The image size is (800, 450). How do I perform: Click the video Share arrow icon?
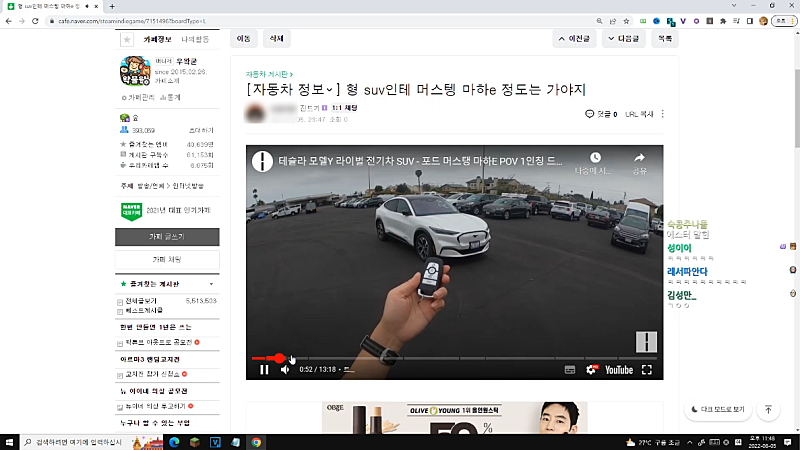[x=639, y=158]
